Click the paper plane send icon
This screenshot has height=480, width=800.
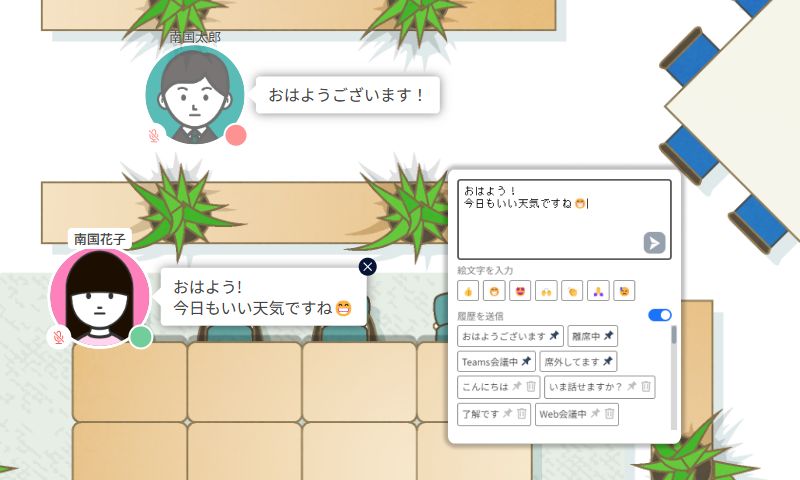coord(654,242)
